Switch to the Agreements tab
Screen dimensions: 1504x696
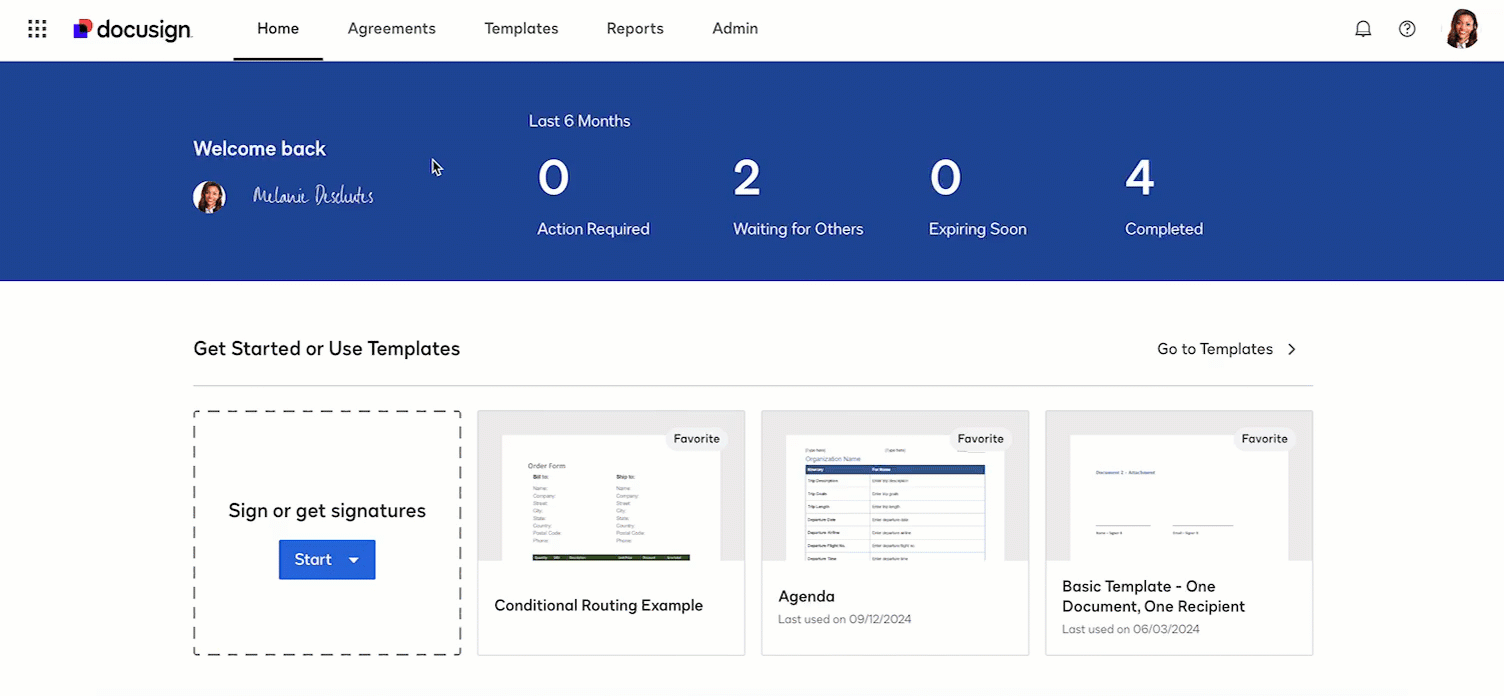[x=391, y=29]
